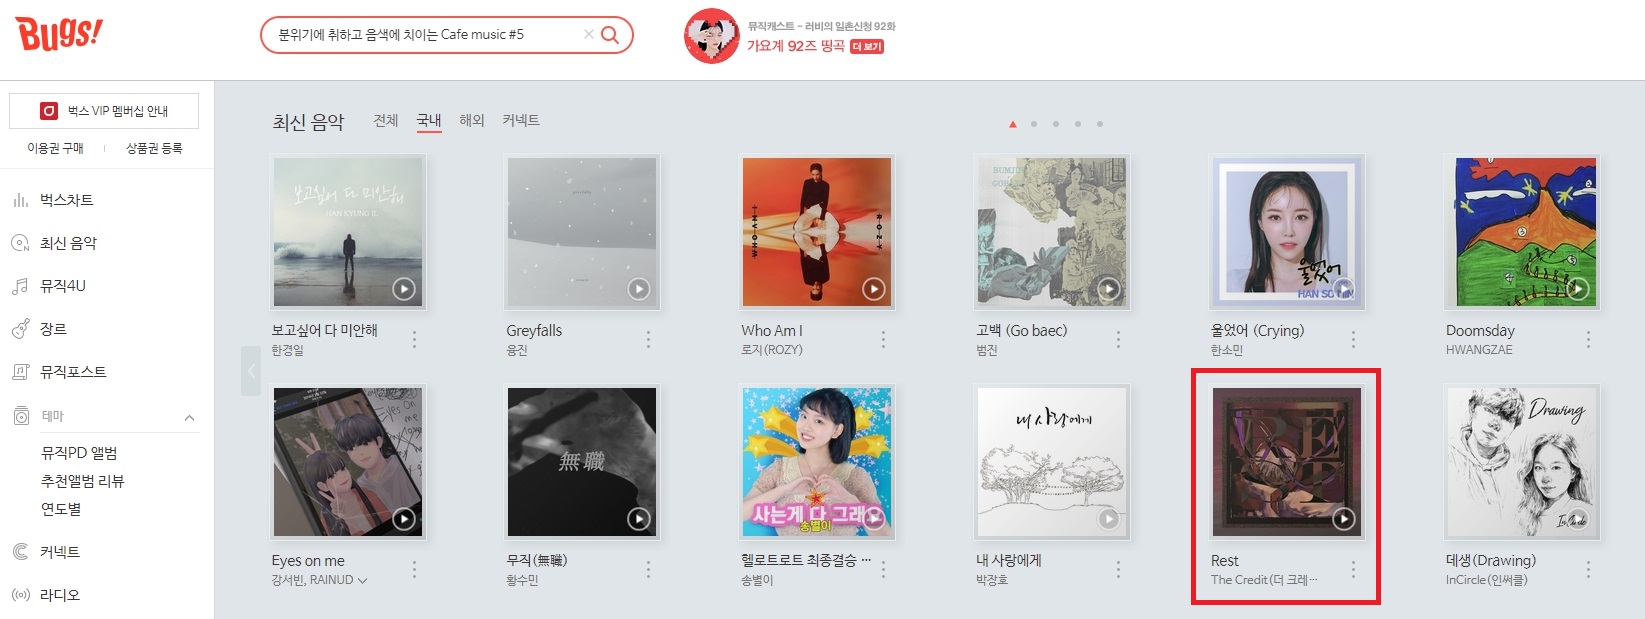Click the search magnifier icon
1645x619 pixels.
tap(609, 35)
